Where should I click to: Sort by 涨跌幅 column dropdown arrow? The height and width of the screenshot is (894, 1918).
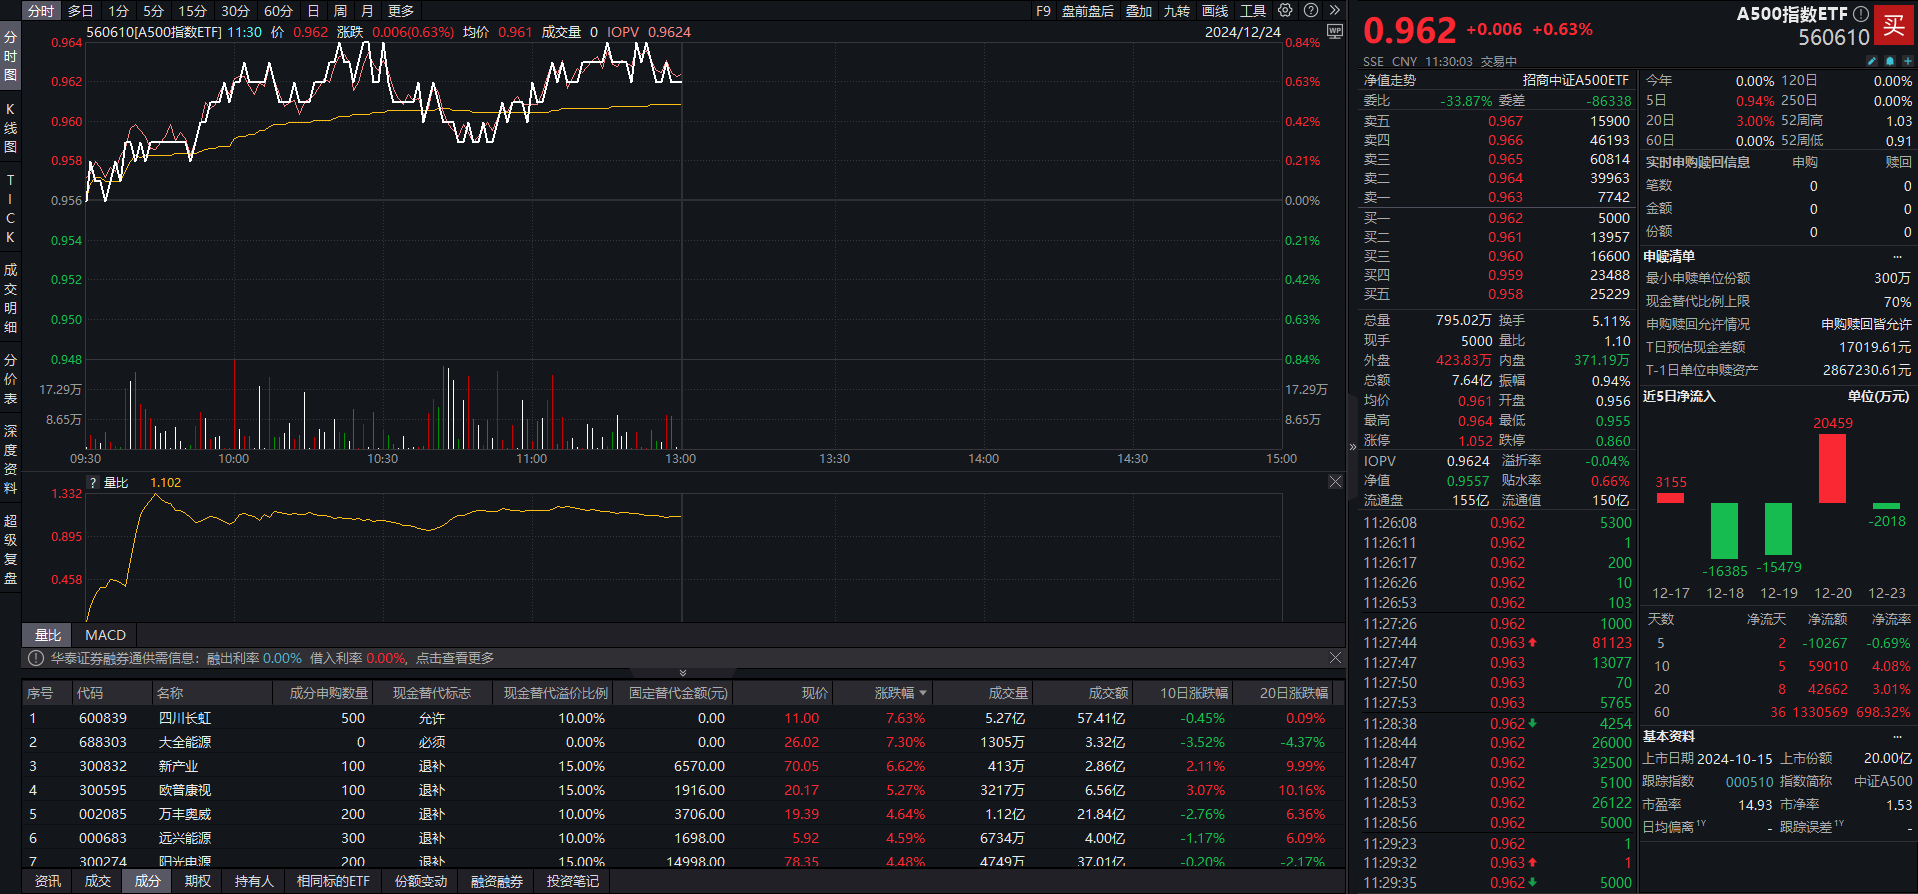pos(923,693)
